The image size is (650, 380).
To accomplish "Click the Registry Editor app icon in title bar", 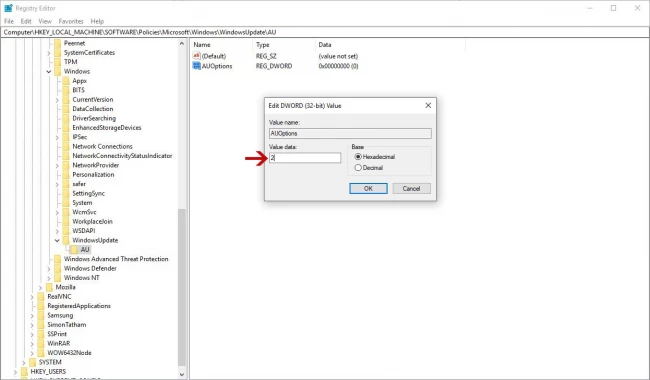I will [8, 8].
